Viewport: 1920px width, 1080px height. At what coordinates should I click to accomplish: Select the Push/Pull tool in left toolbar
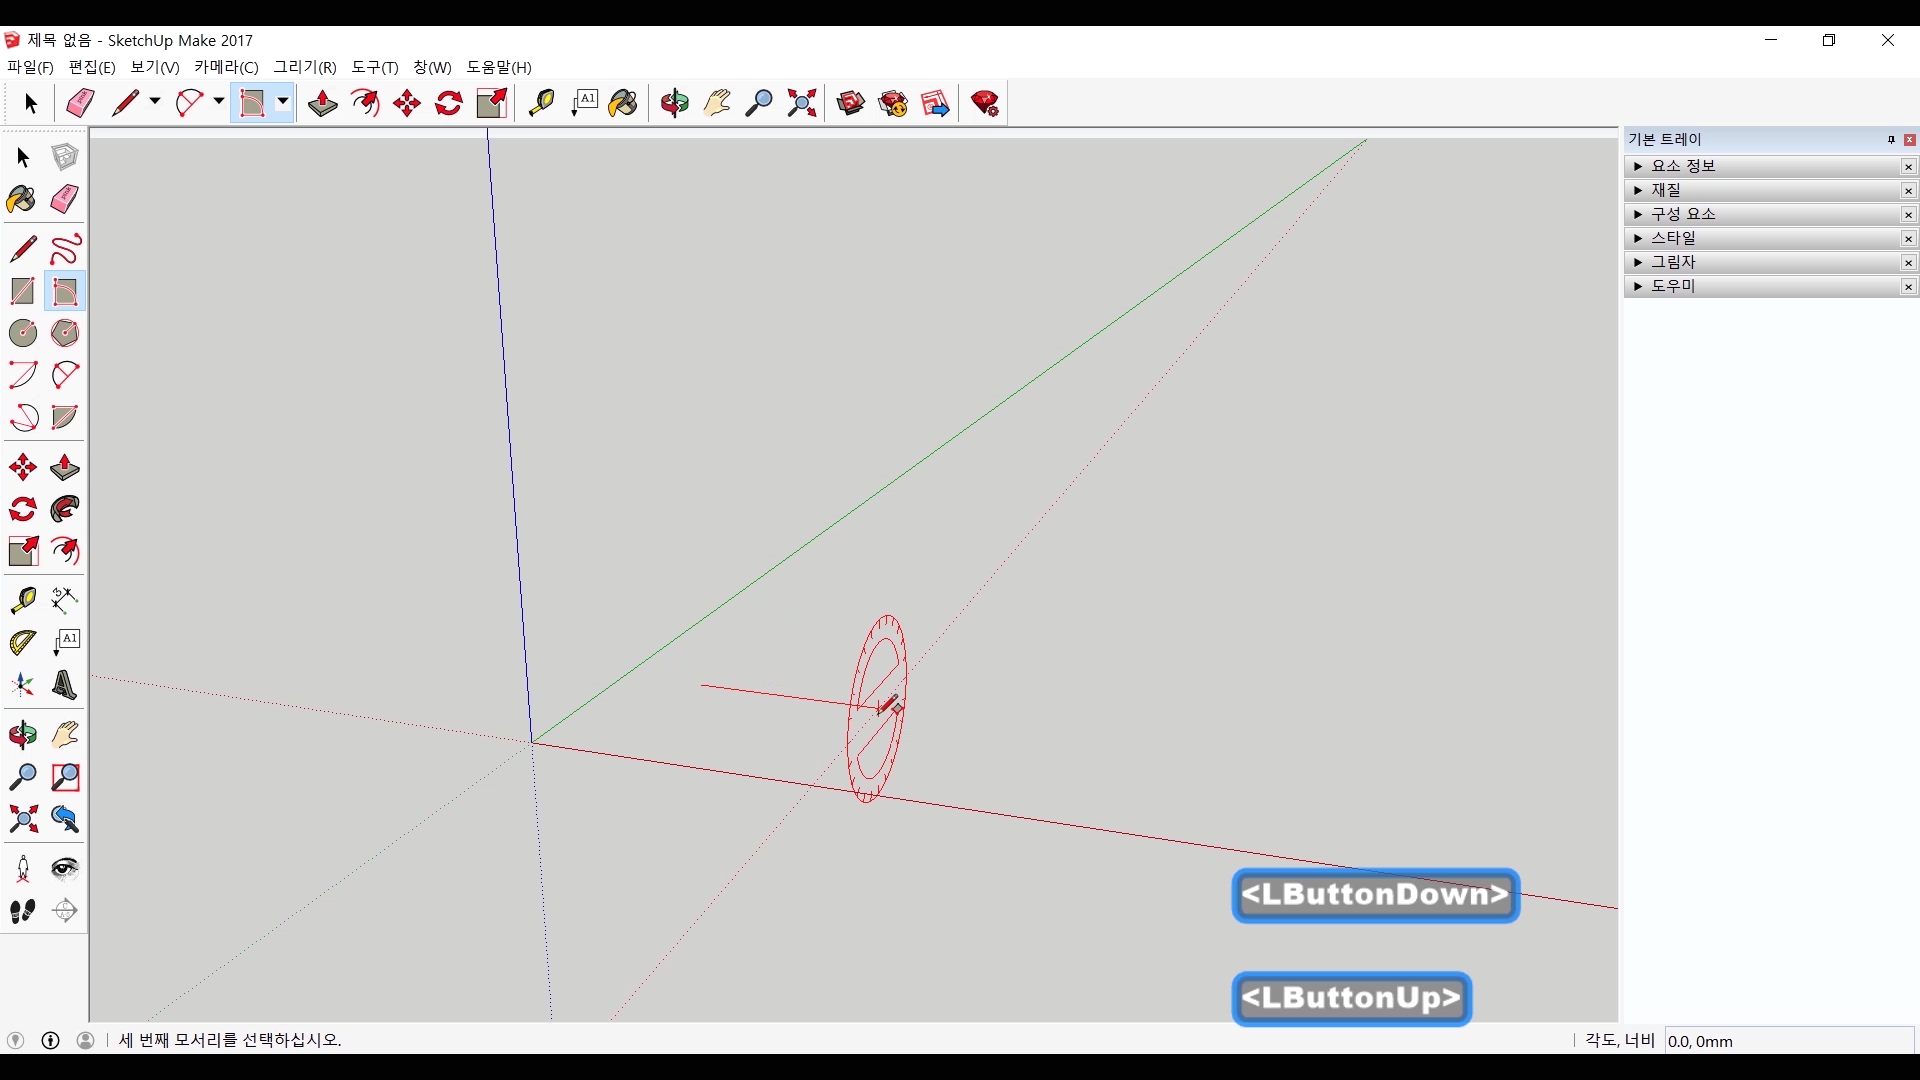tap(65, 468)
